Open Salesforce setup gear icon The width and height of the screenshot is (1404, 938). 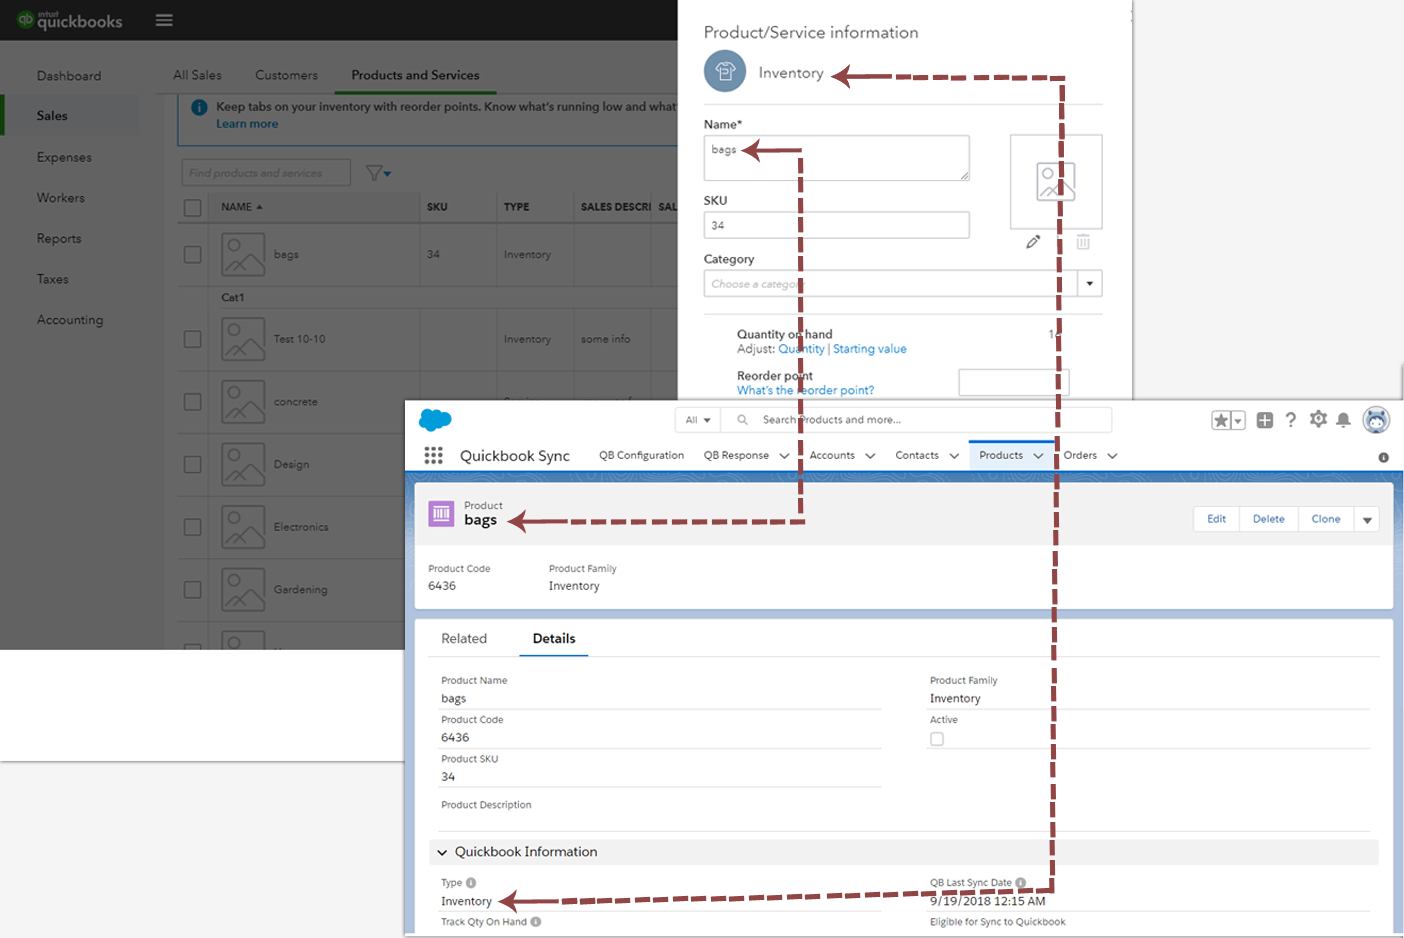(1318, 420)
